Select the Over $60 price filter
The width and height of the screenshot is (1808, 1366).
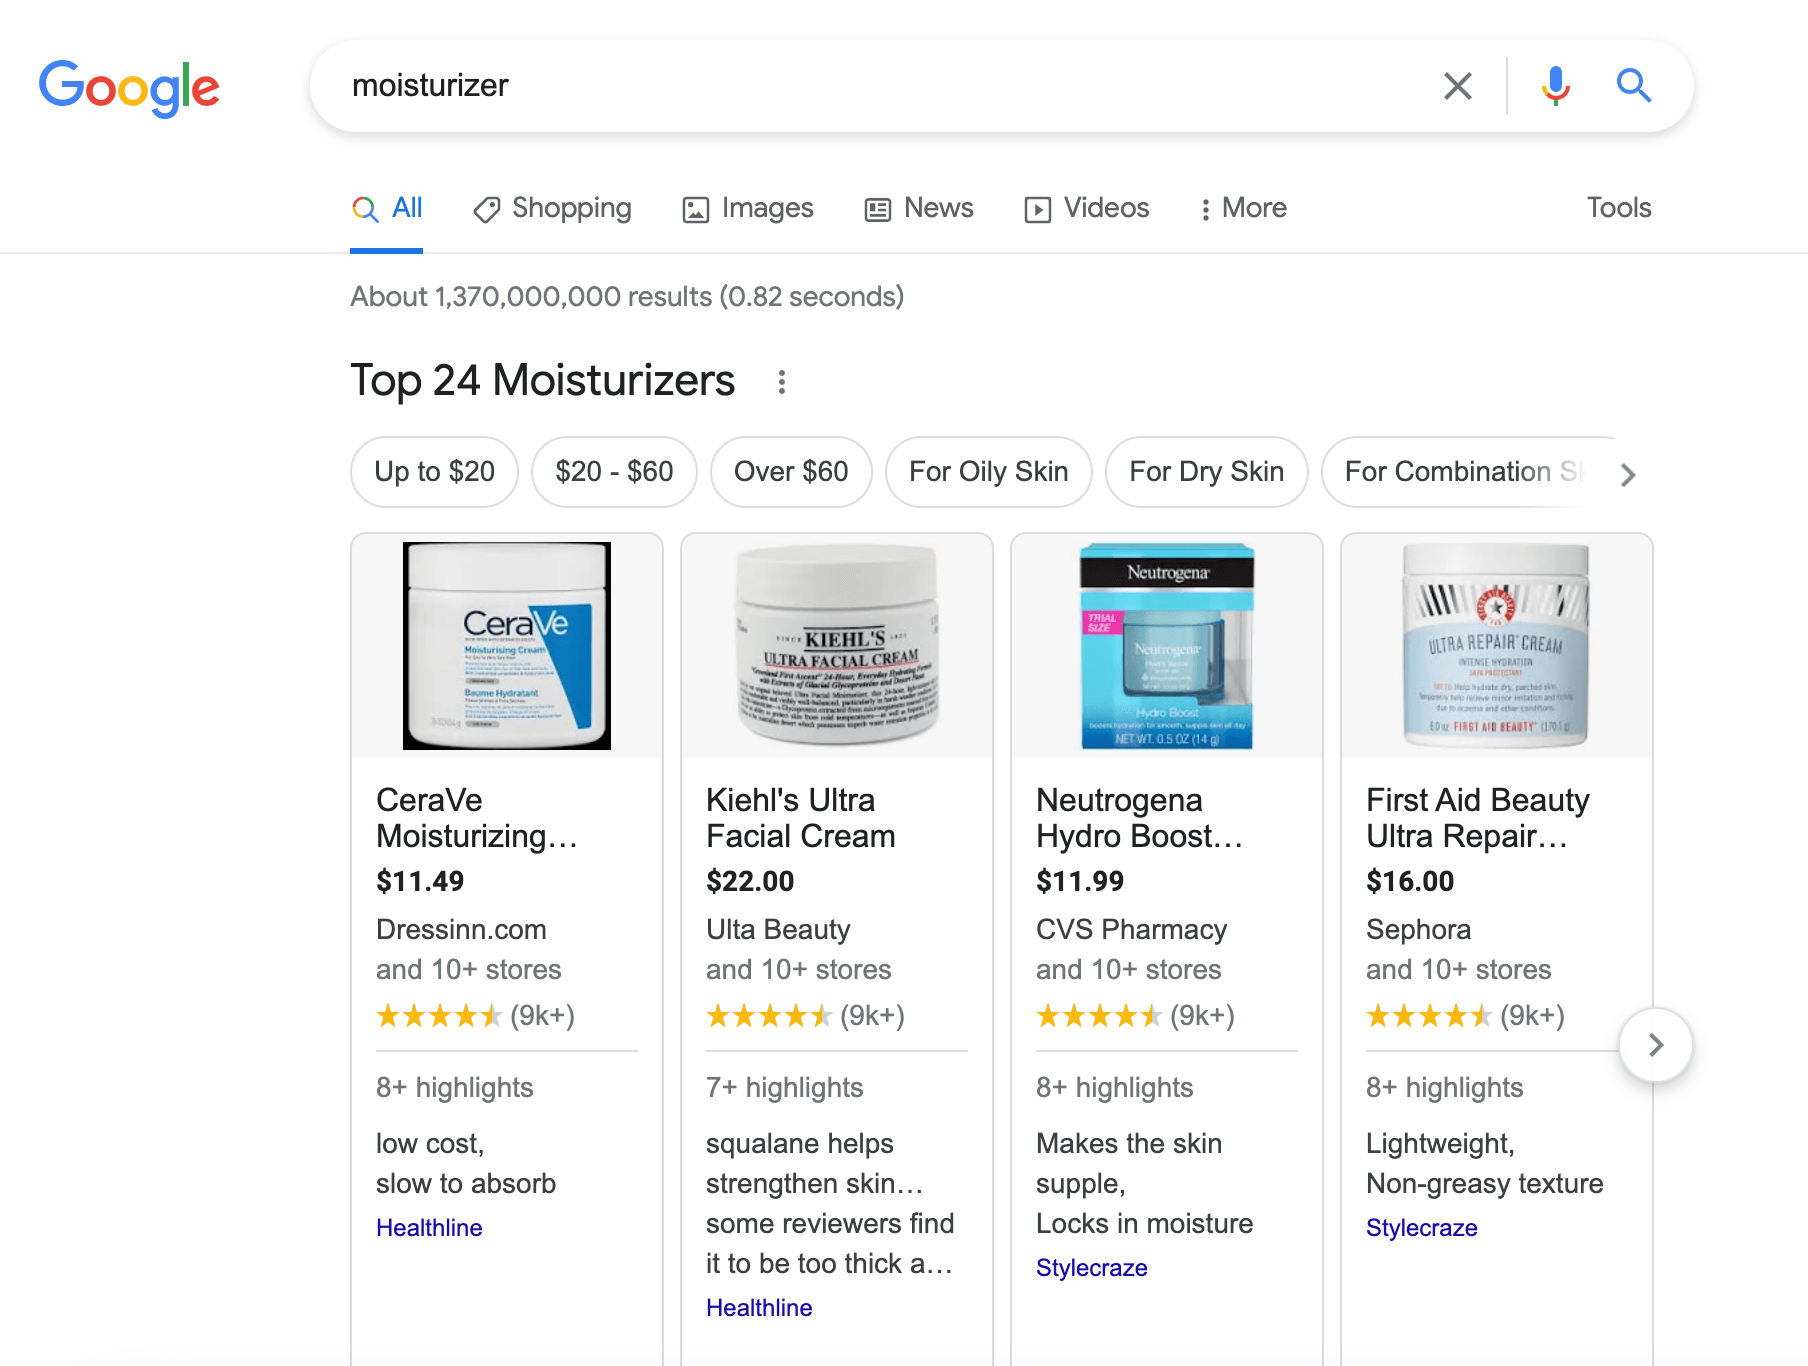pyautogui.click(x=791, y=472)
